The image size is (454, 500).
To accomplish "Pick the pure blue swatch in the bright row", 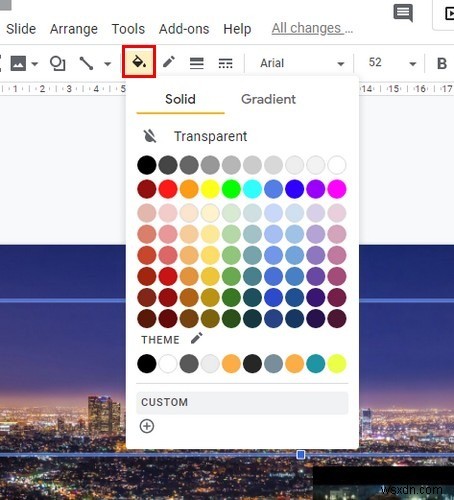I will coord(295,189).
